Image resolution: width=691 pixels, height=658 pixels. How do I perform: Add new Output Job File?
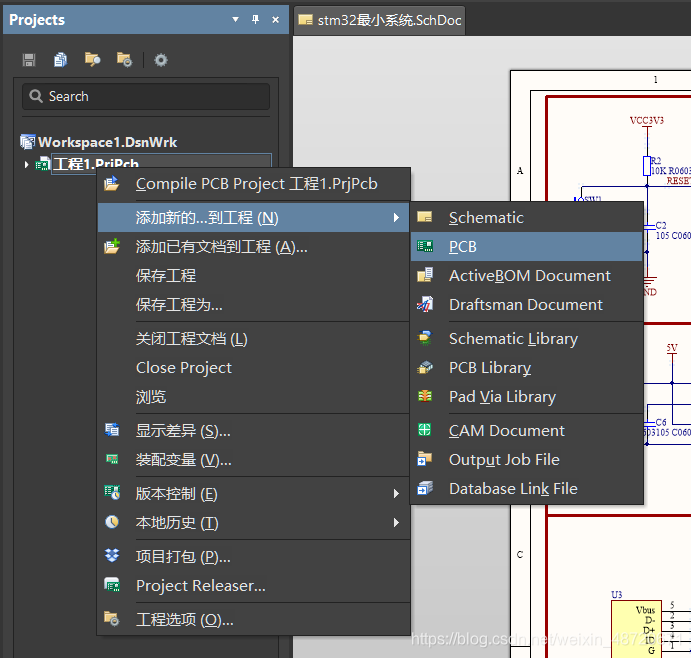point(527,460)
